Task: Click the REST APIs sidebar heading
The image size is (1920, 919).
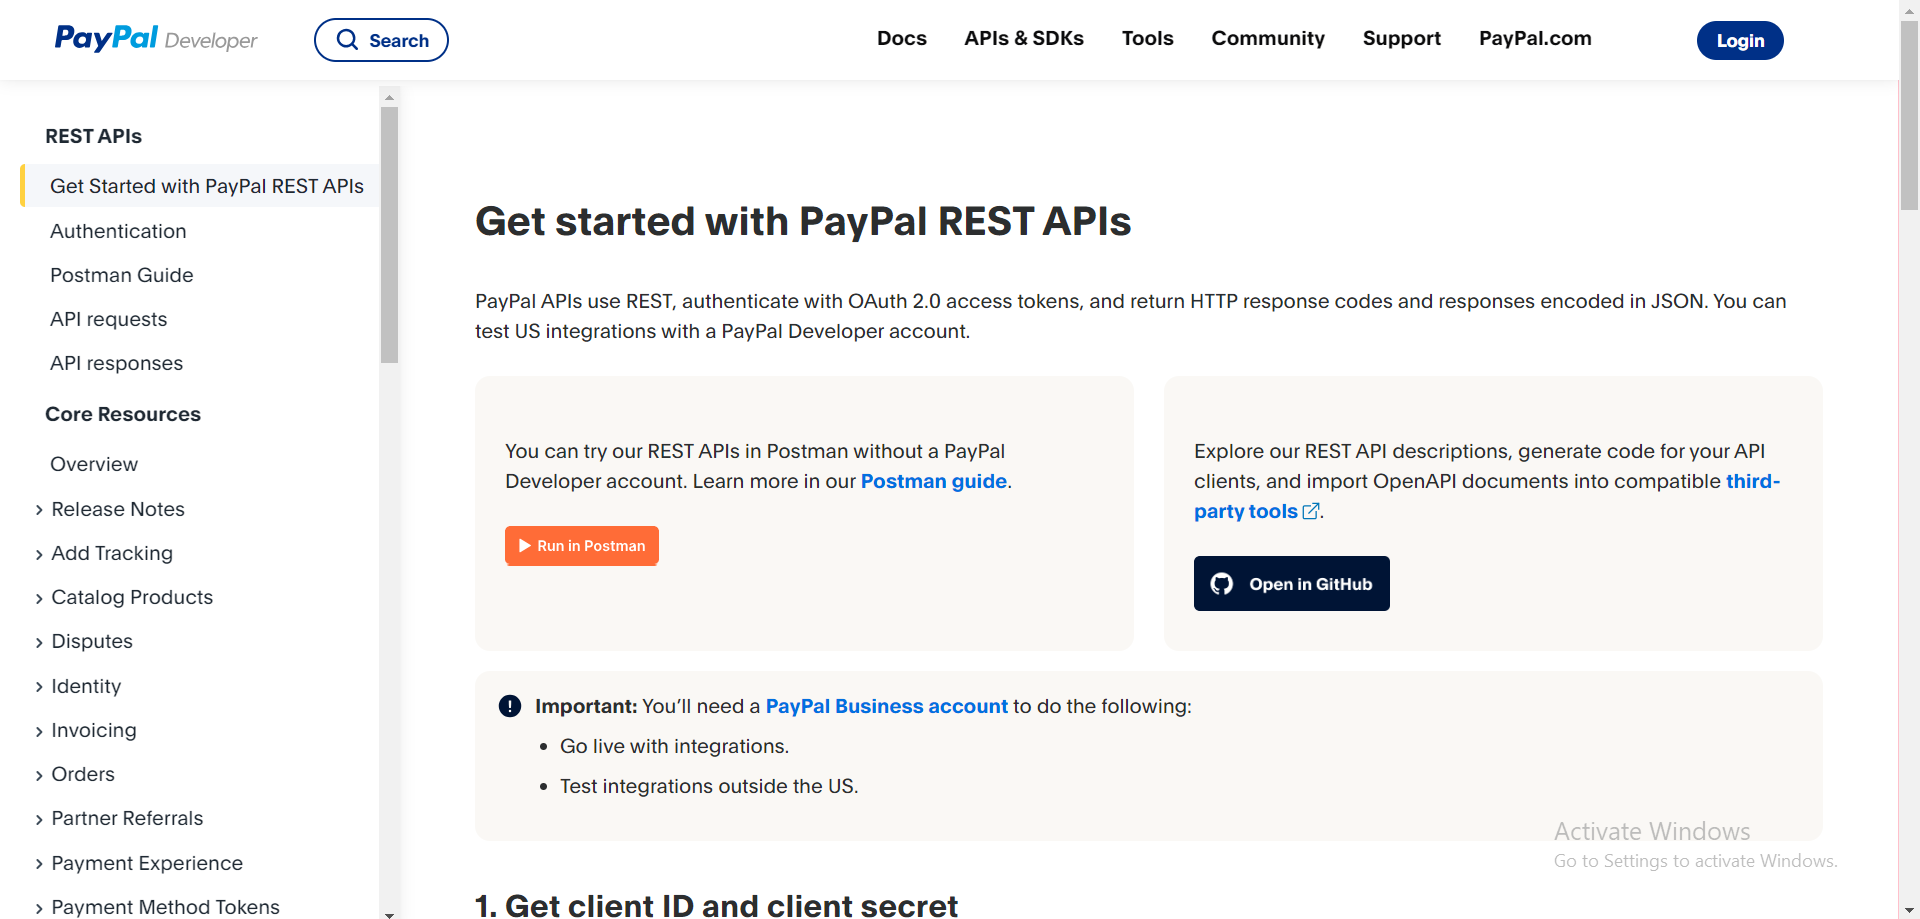Action: pos(94,136)
